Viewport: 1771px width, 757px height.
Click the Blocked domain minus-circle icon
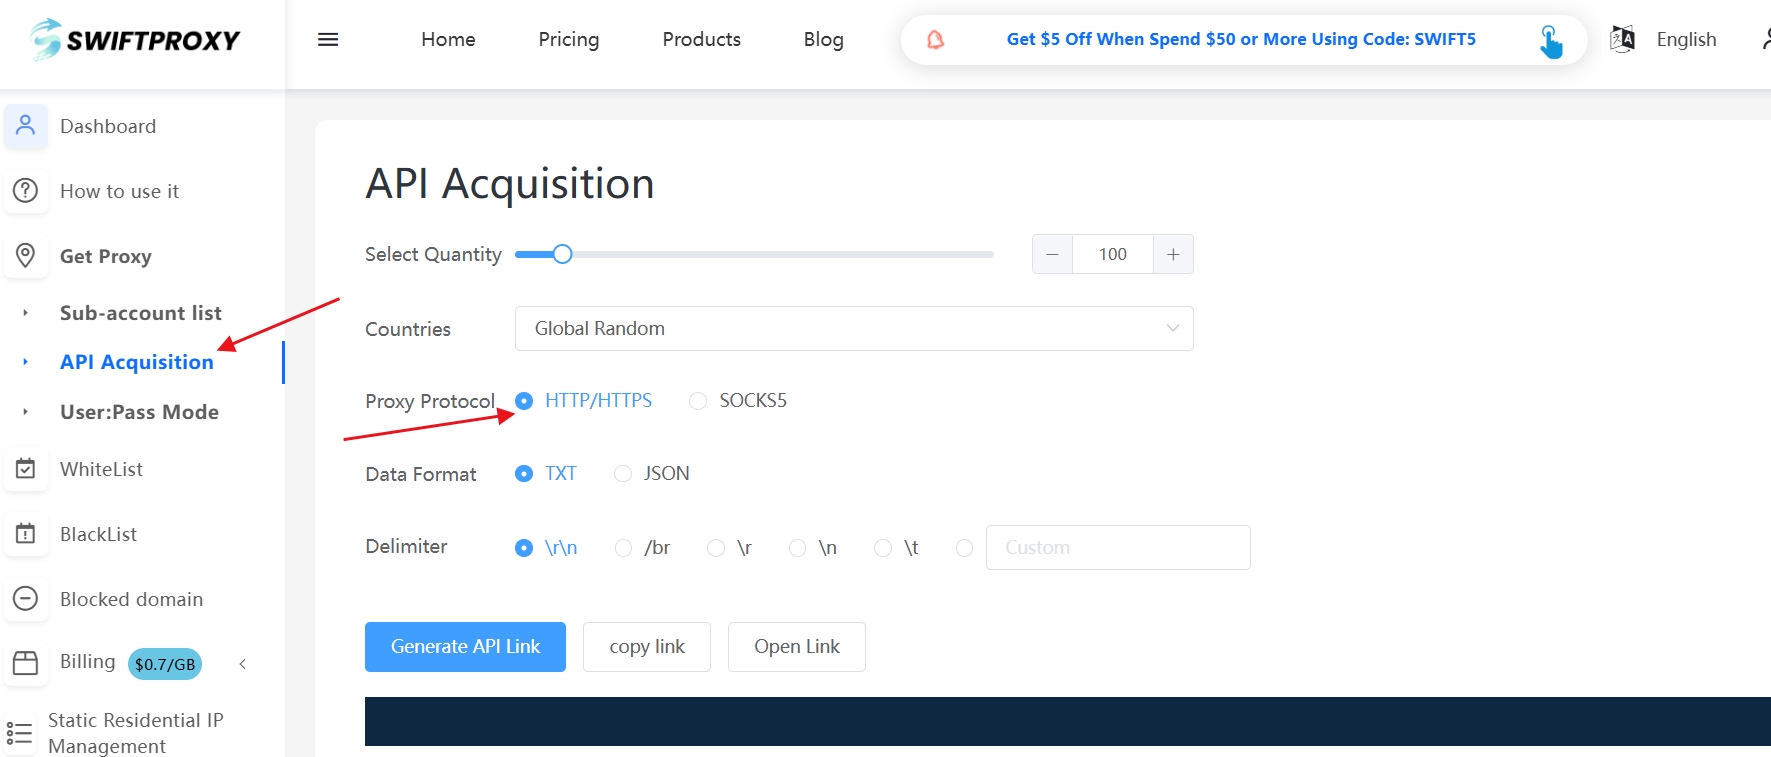pyautogui.click(x=26, y=598)
